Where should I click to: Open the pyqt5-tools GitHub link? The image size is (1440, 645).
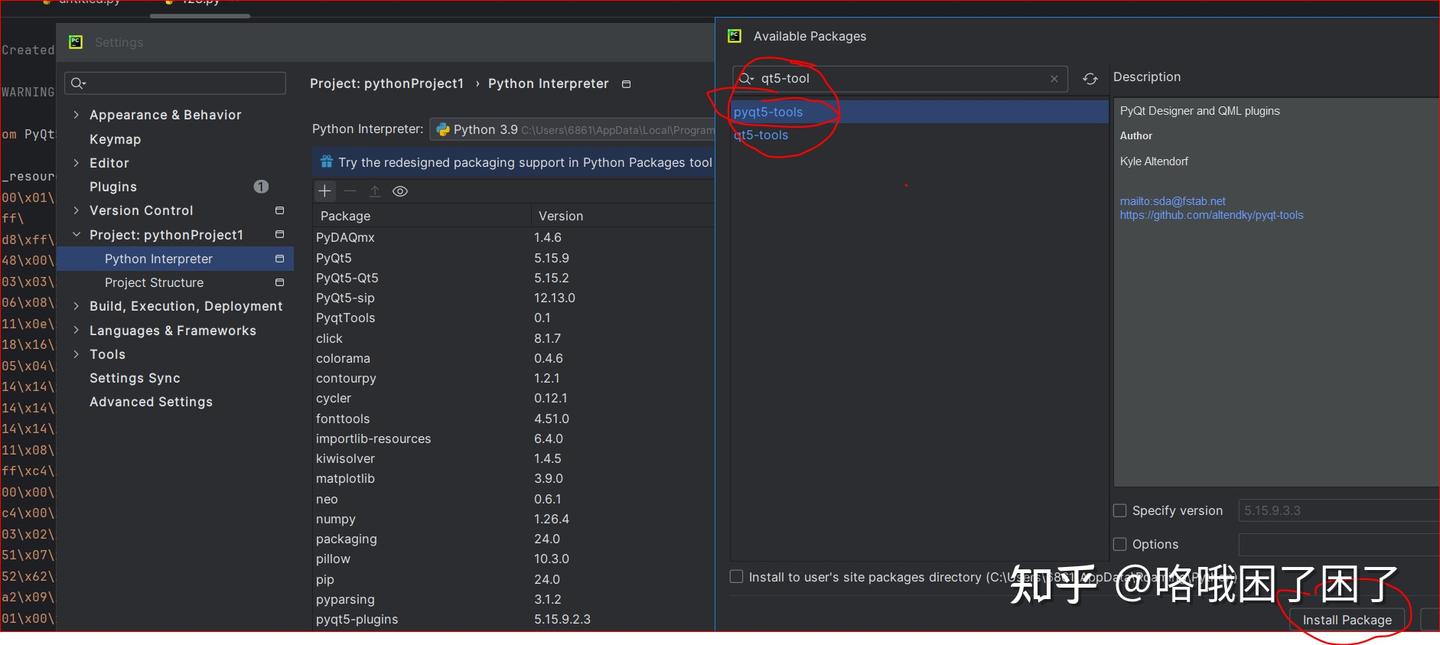[1211, 214]
